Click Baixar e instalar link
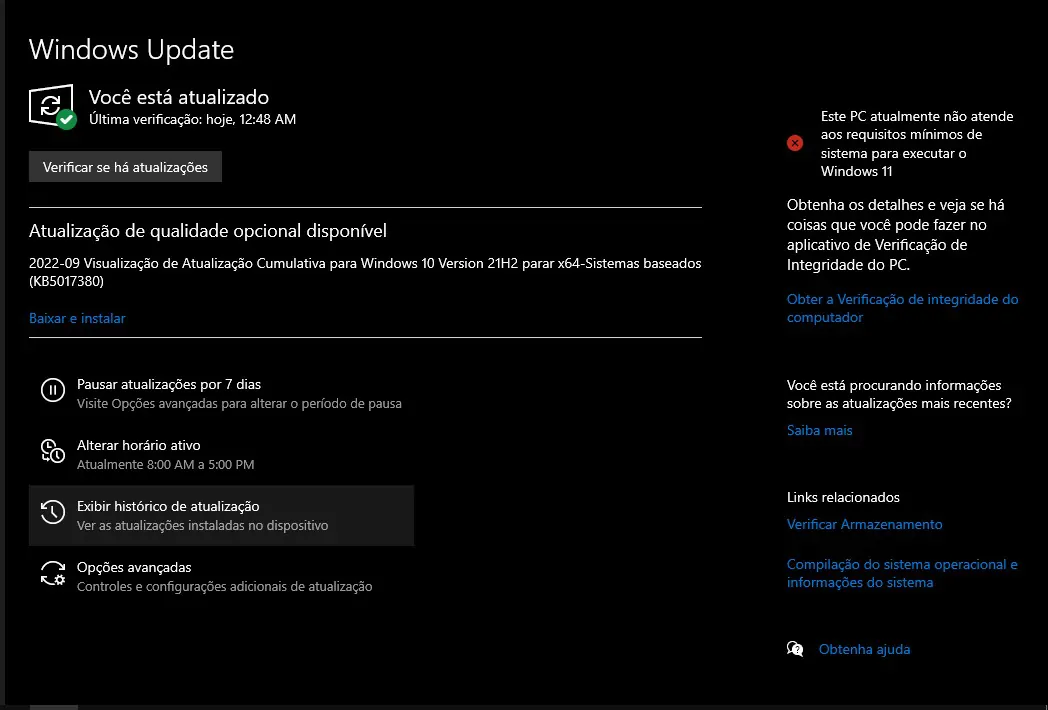 (x=77, y=318)
